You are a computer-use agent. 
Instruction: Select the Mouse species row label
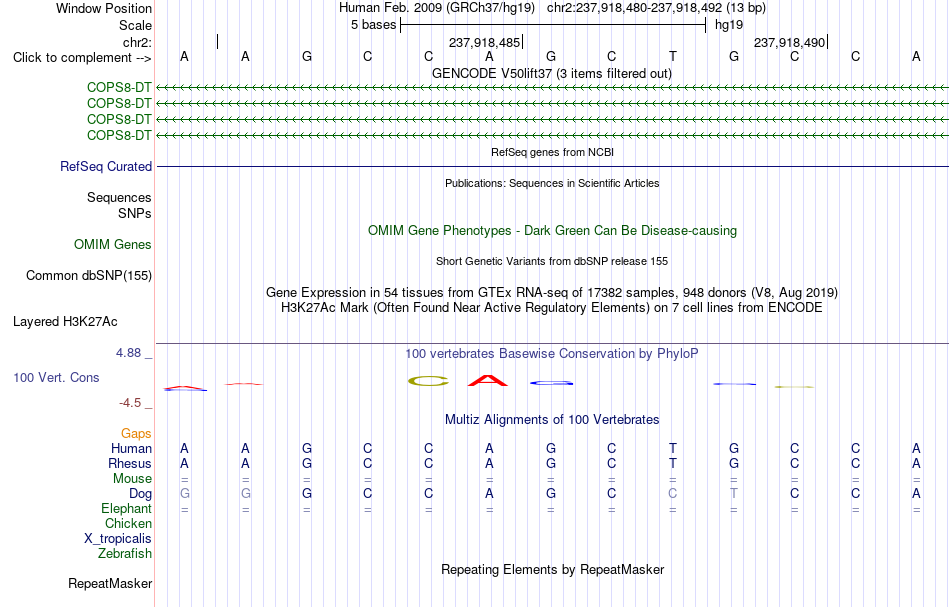132,479
